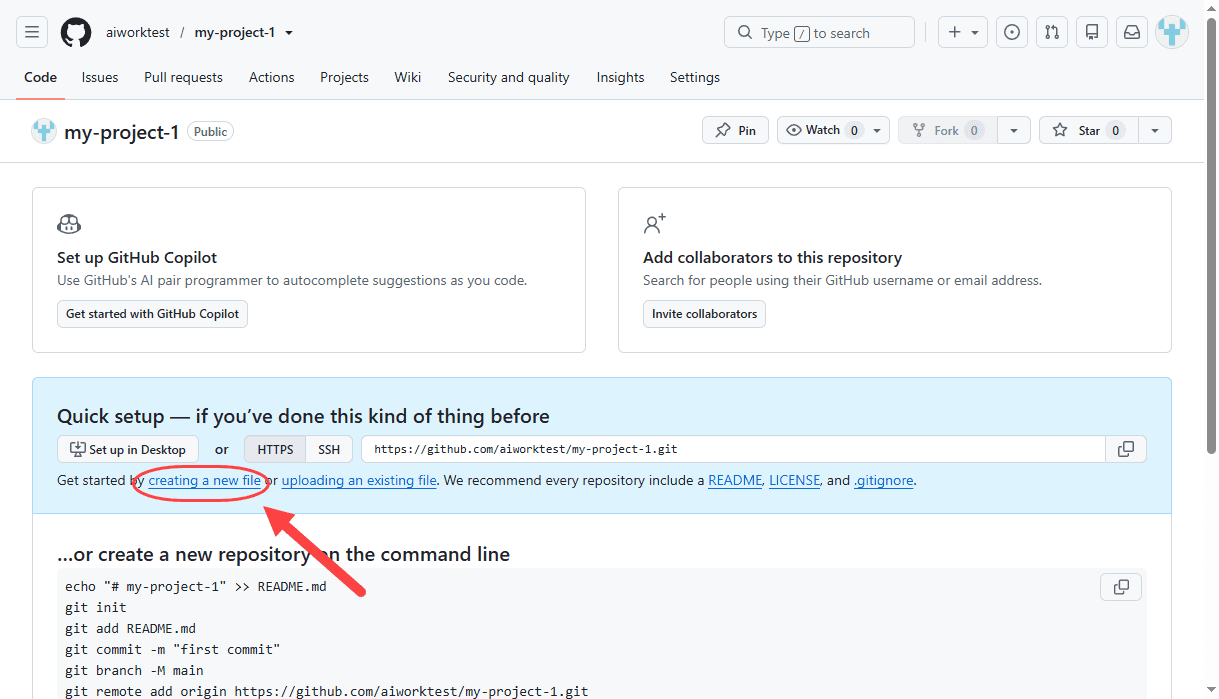This screenshot has width=1219, height=699.
Task: Click the git remote add origin line
Action: click(327, 691)
